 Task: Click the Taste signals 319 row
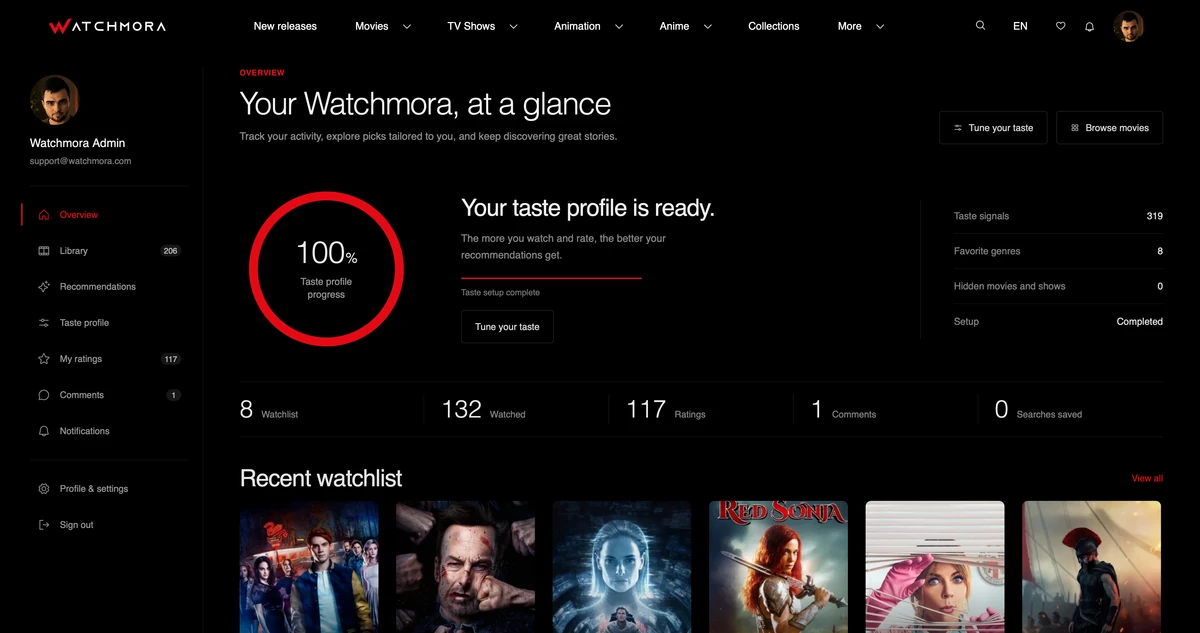coord(1058,216)
